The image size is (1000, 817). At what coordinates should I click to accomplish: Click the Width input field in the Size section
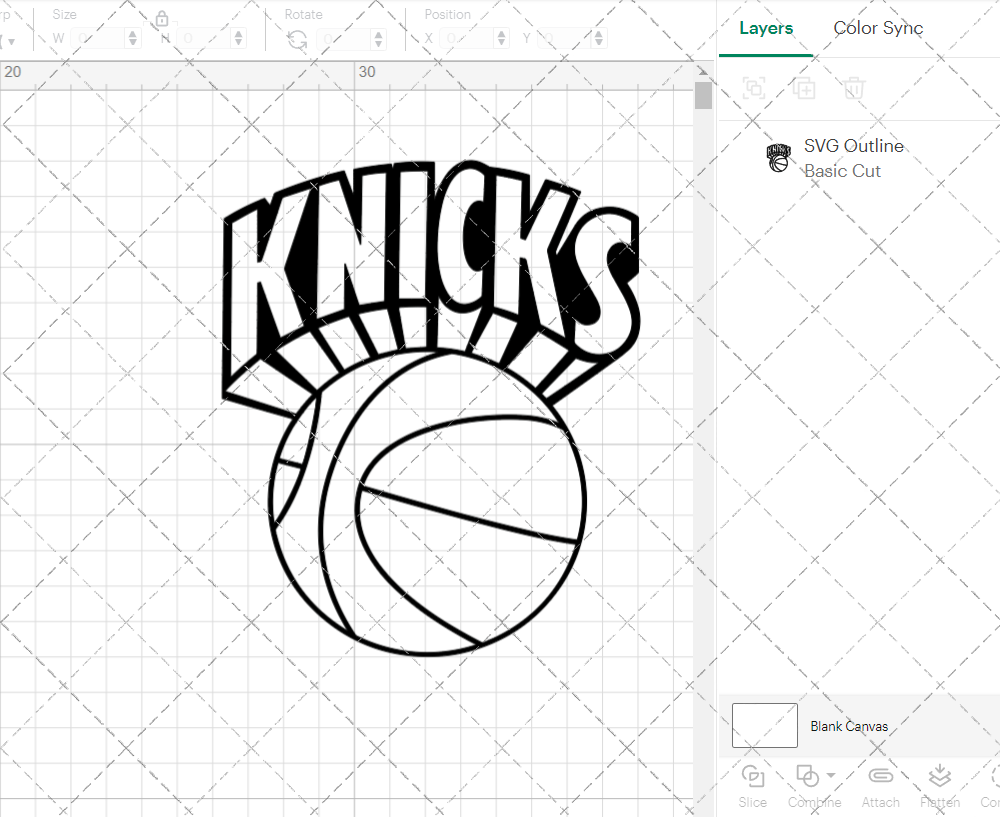[x=100, y=37]
